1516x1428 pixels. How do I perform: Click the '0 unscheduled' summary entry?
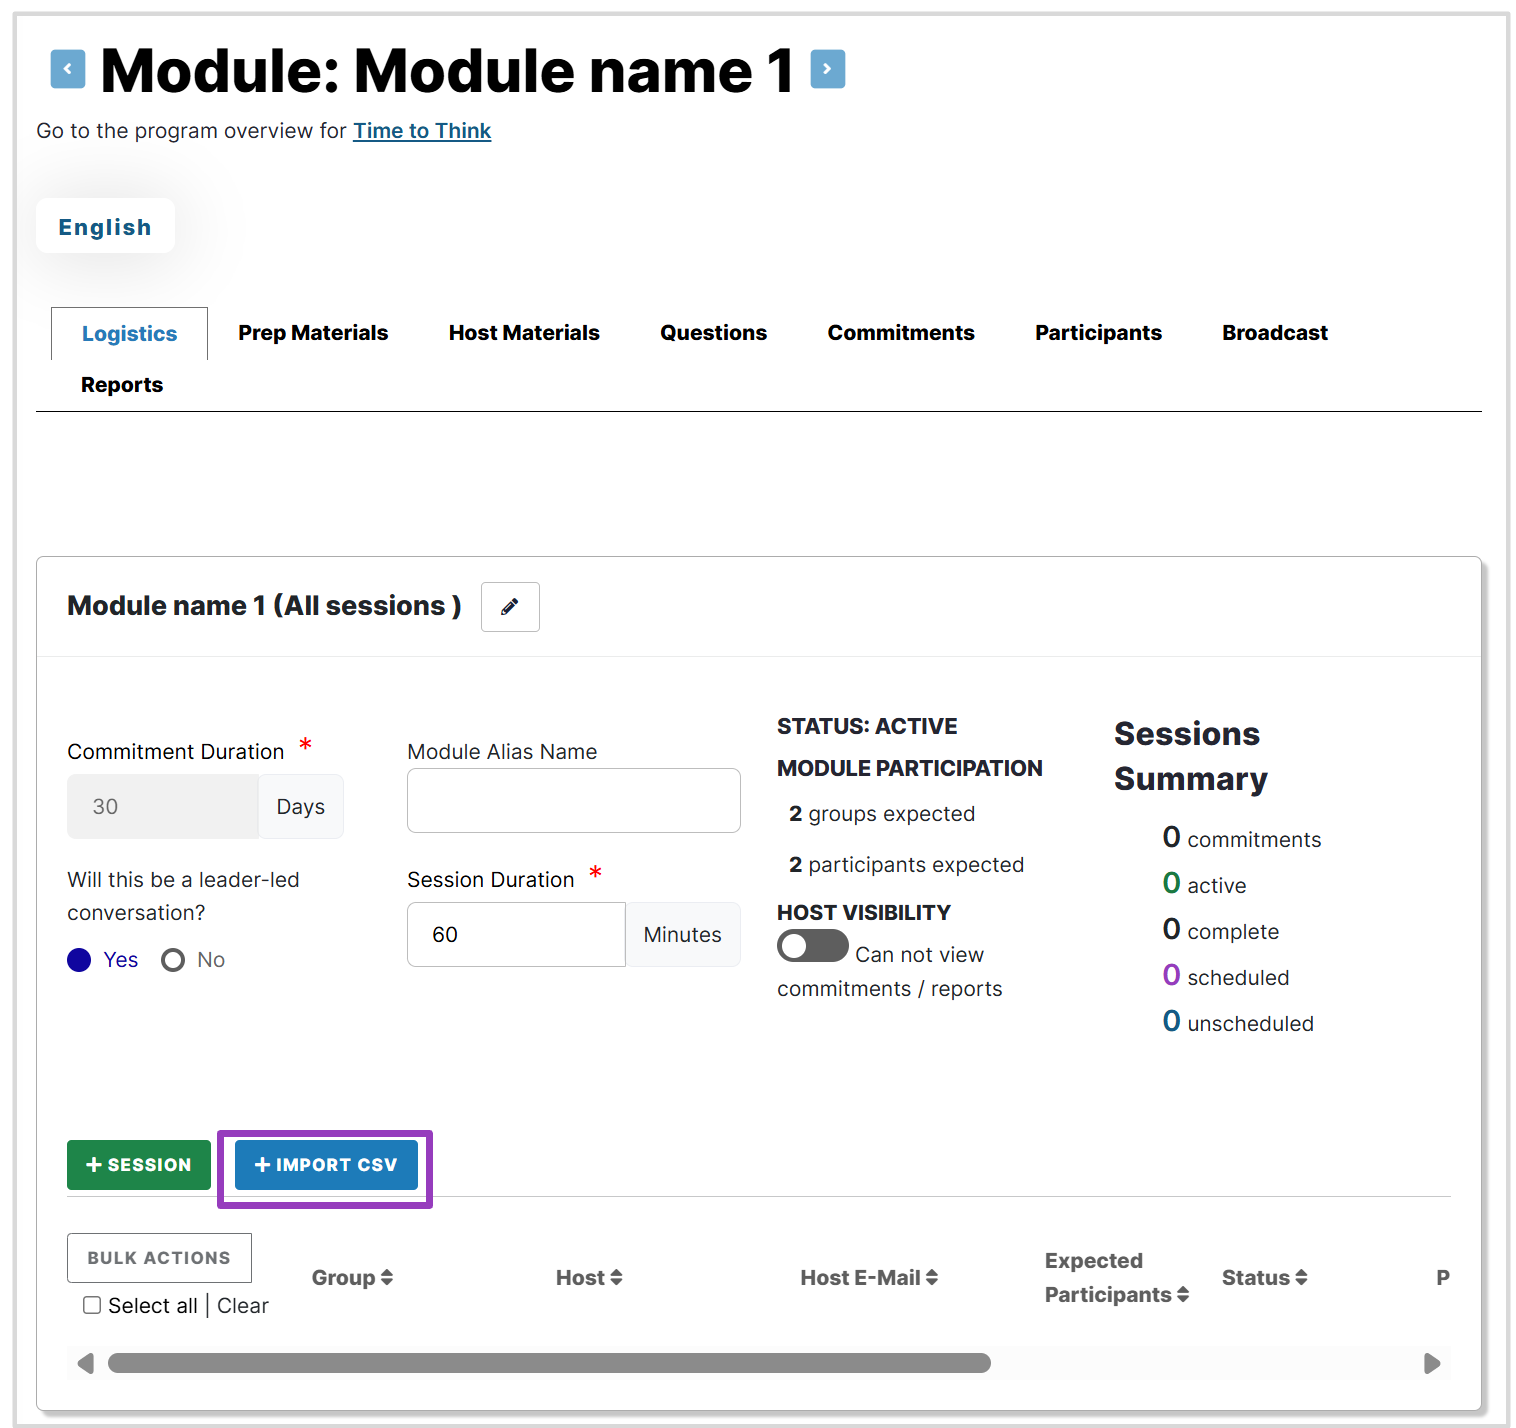tap(1238, 1022)
